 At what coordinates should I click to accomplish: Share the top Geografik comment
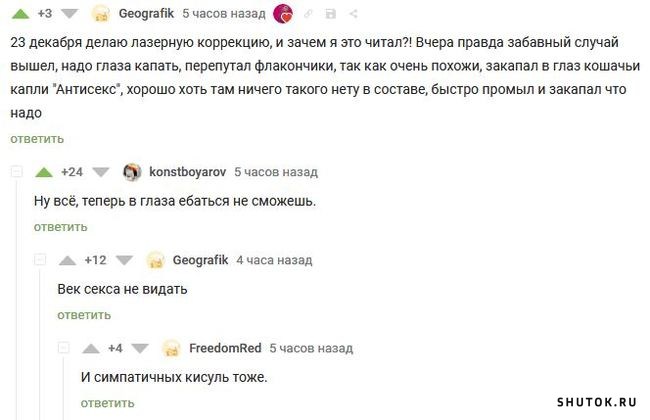[351, 14]
